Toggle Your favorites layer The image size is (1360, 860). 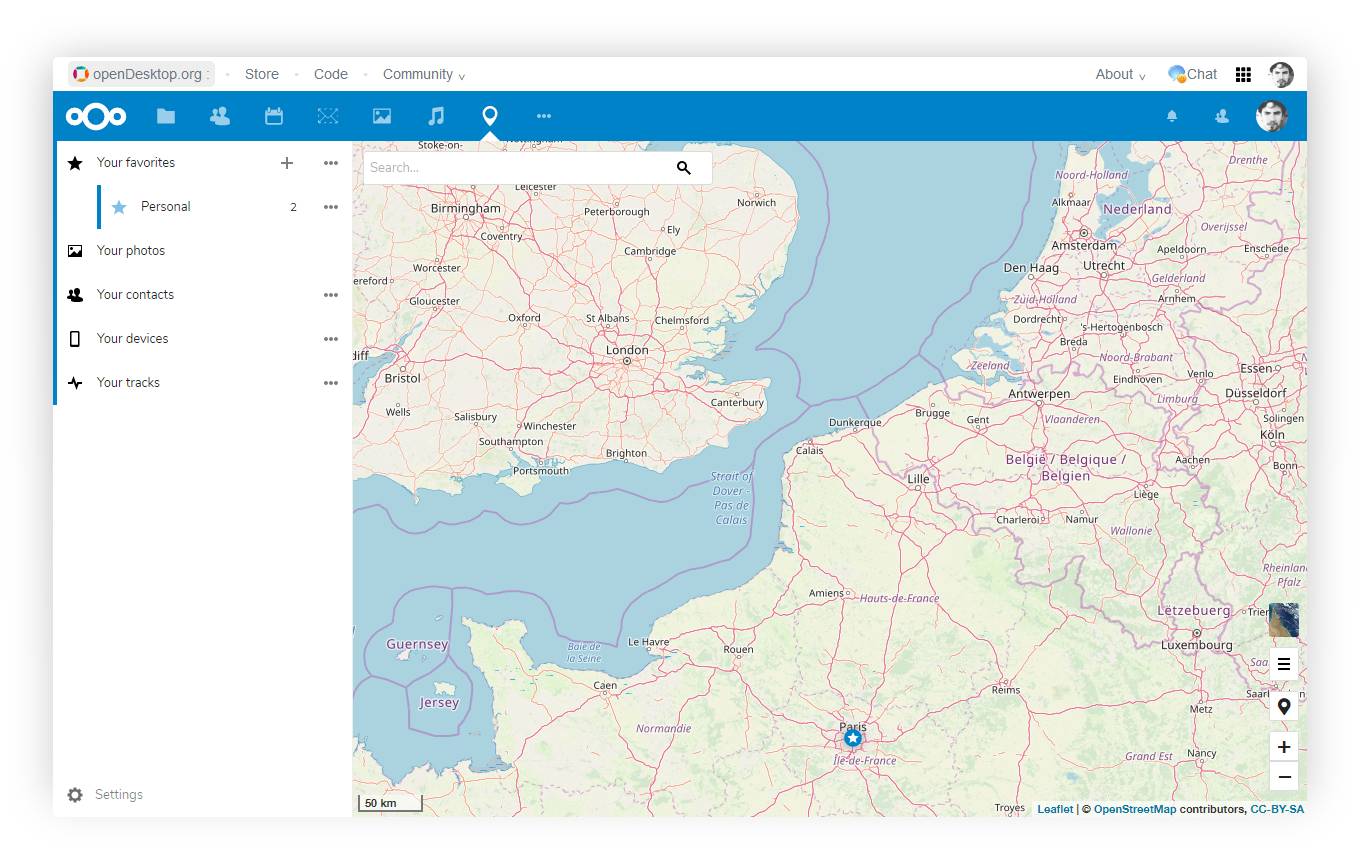click(136, 163)
